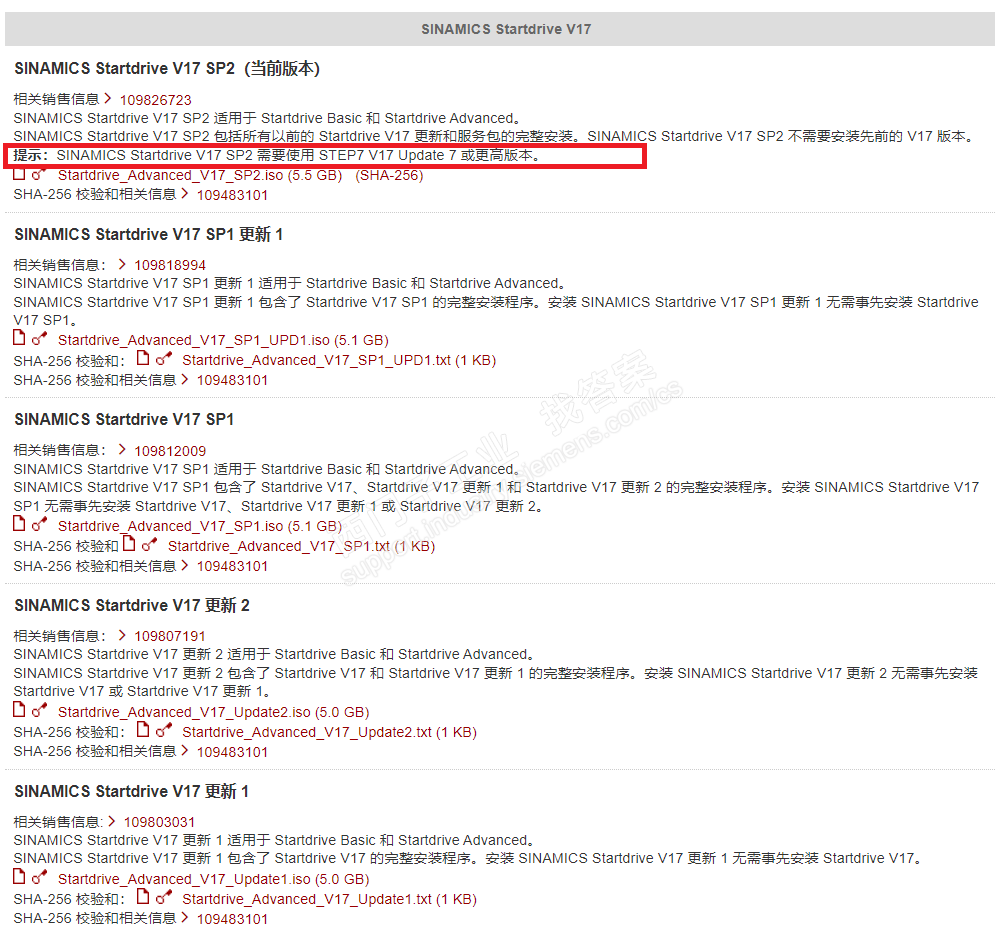
Task: Open 109483101 link under V17 更新 2 section
Action: 232,753
